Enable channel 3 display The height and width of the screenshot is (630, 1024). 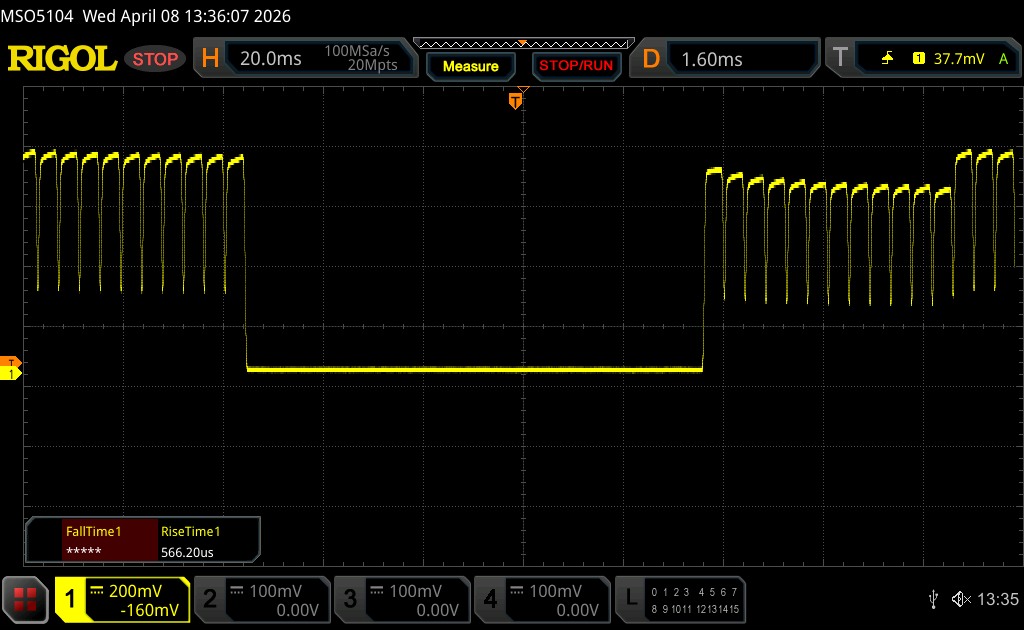tap(401, 599)
